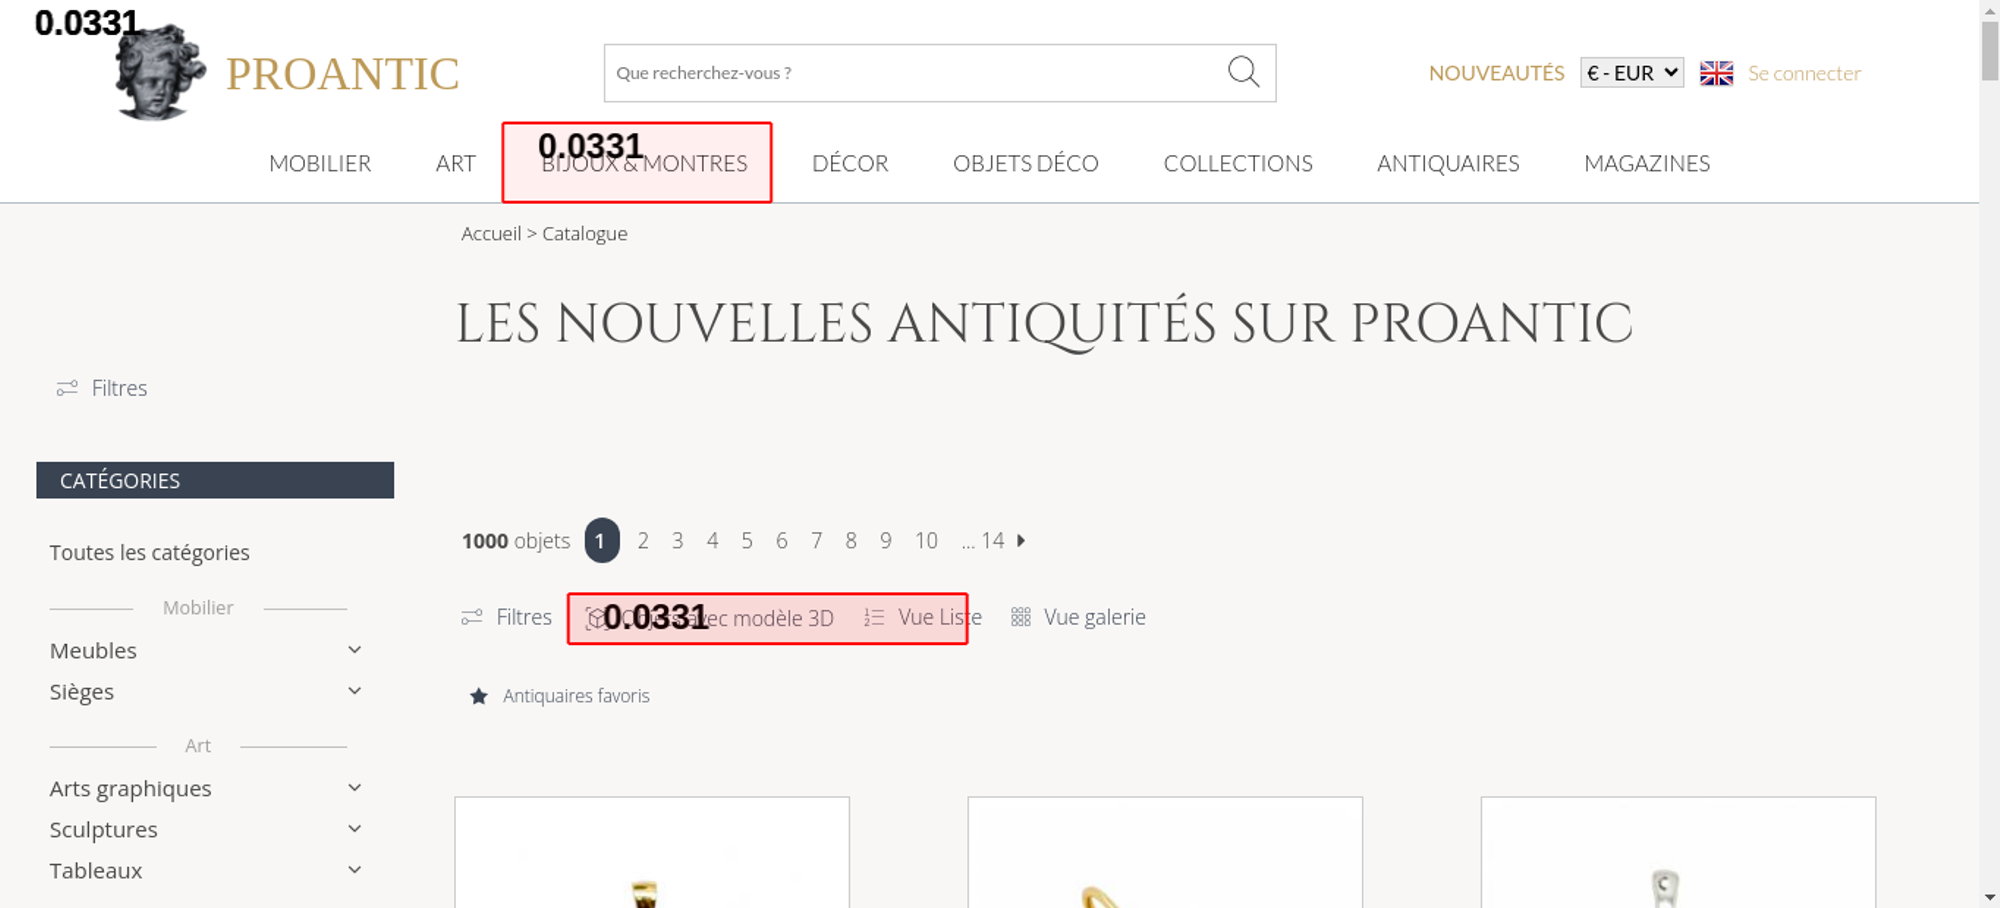The width and height of the screenshot is (2000, 908).
Task: Click the Proantic bust logo
Action: click(x=160, y=73)
